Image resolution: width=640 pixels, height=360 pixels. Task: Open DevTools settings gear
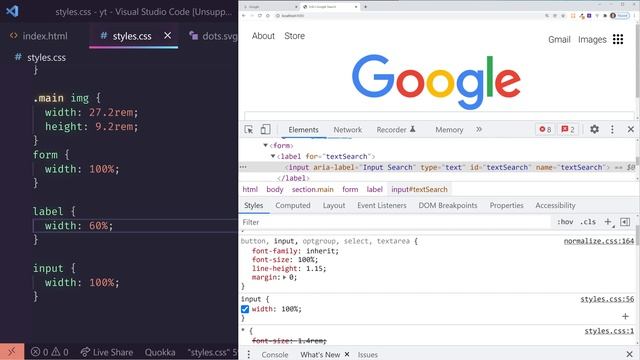point(594,129)
